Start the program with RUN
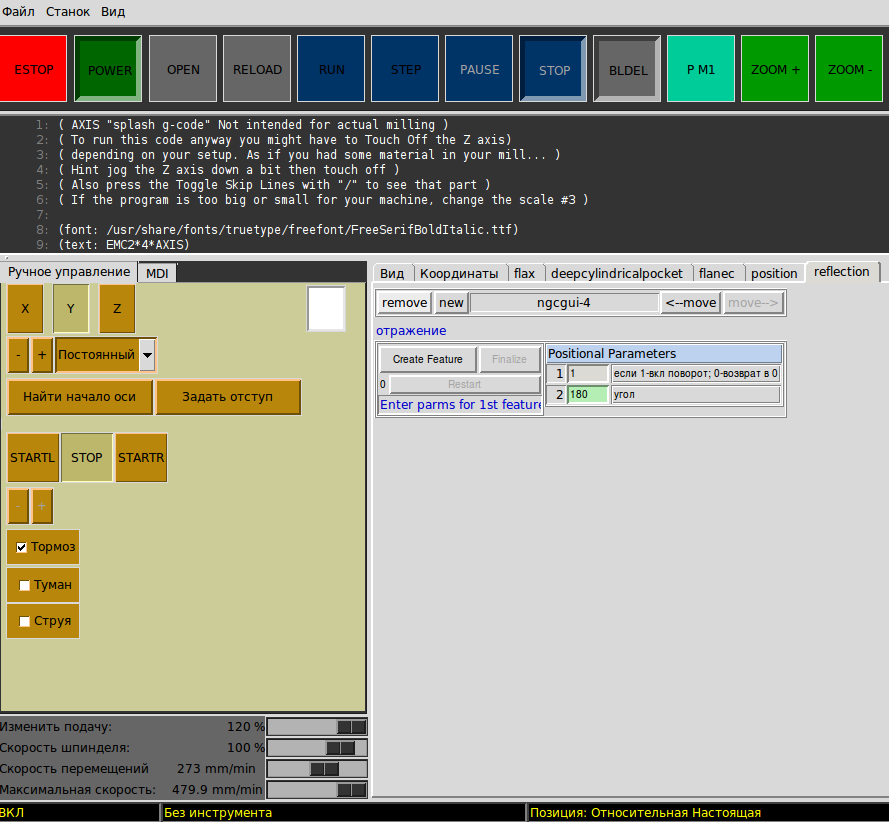Viewport: 889px width, 822px height. (x=331, y=69)
